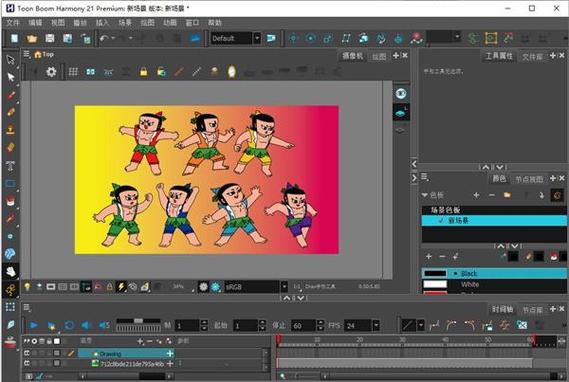Open the timeline view hamburger menu
Viewport: 569px width, 382px height.
[27, 308]
